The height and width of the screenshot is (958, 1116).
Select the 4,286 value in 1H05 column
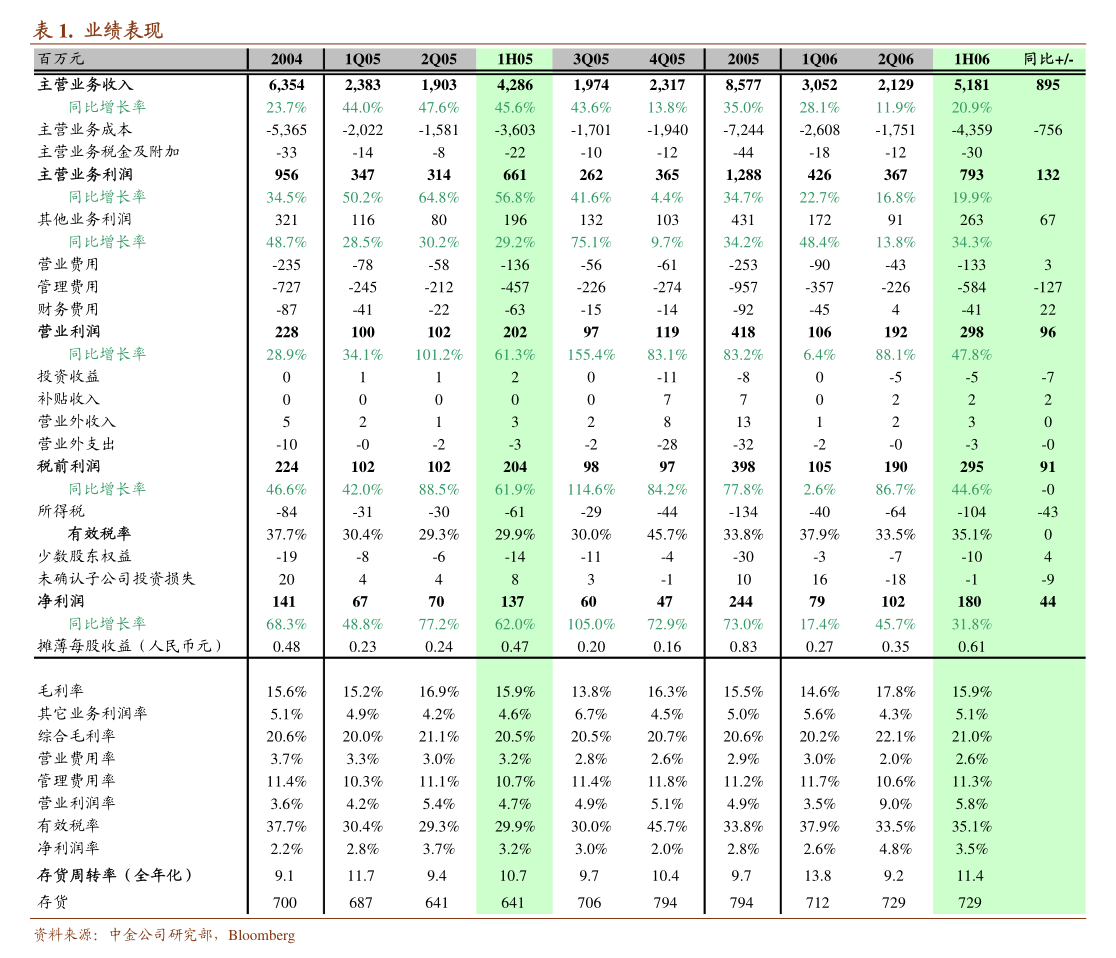(x=514, y=85)
